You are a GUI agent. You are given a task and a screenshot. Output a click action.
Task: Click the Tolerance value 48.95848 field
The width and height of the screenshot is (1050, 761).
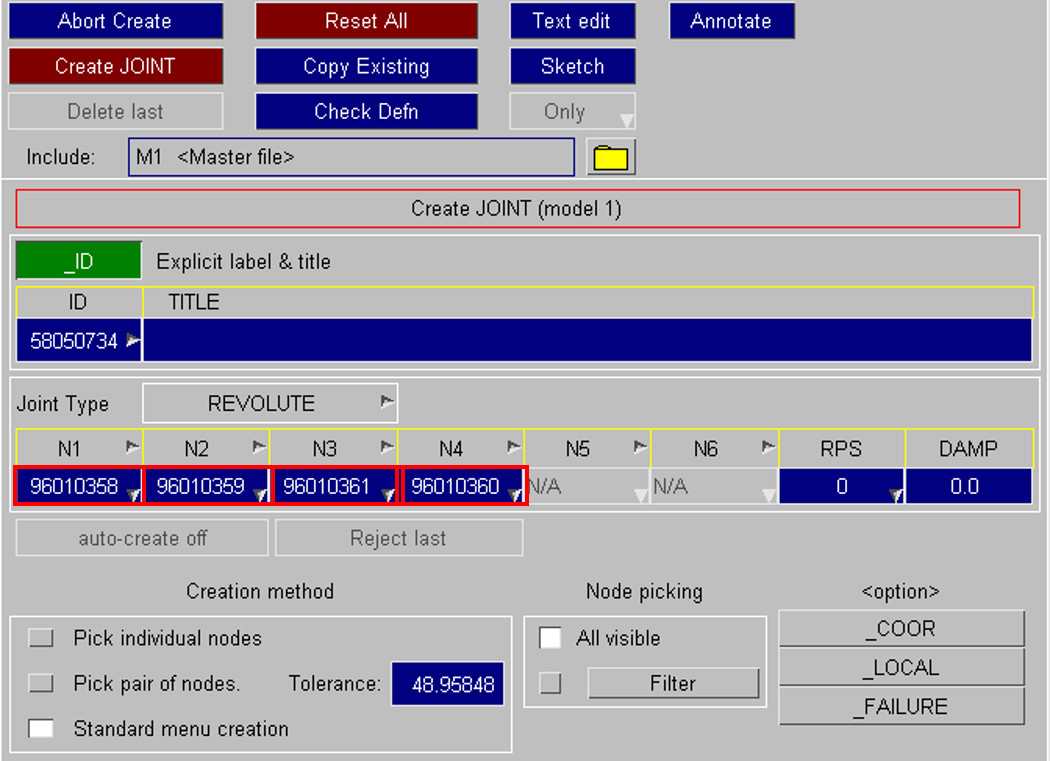(447, 684)
